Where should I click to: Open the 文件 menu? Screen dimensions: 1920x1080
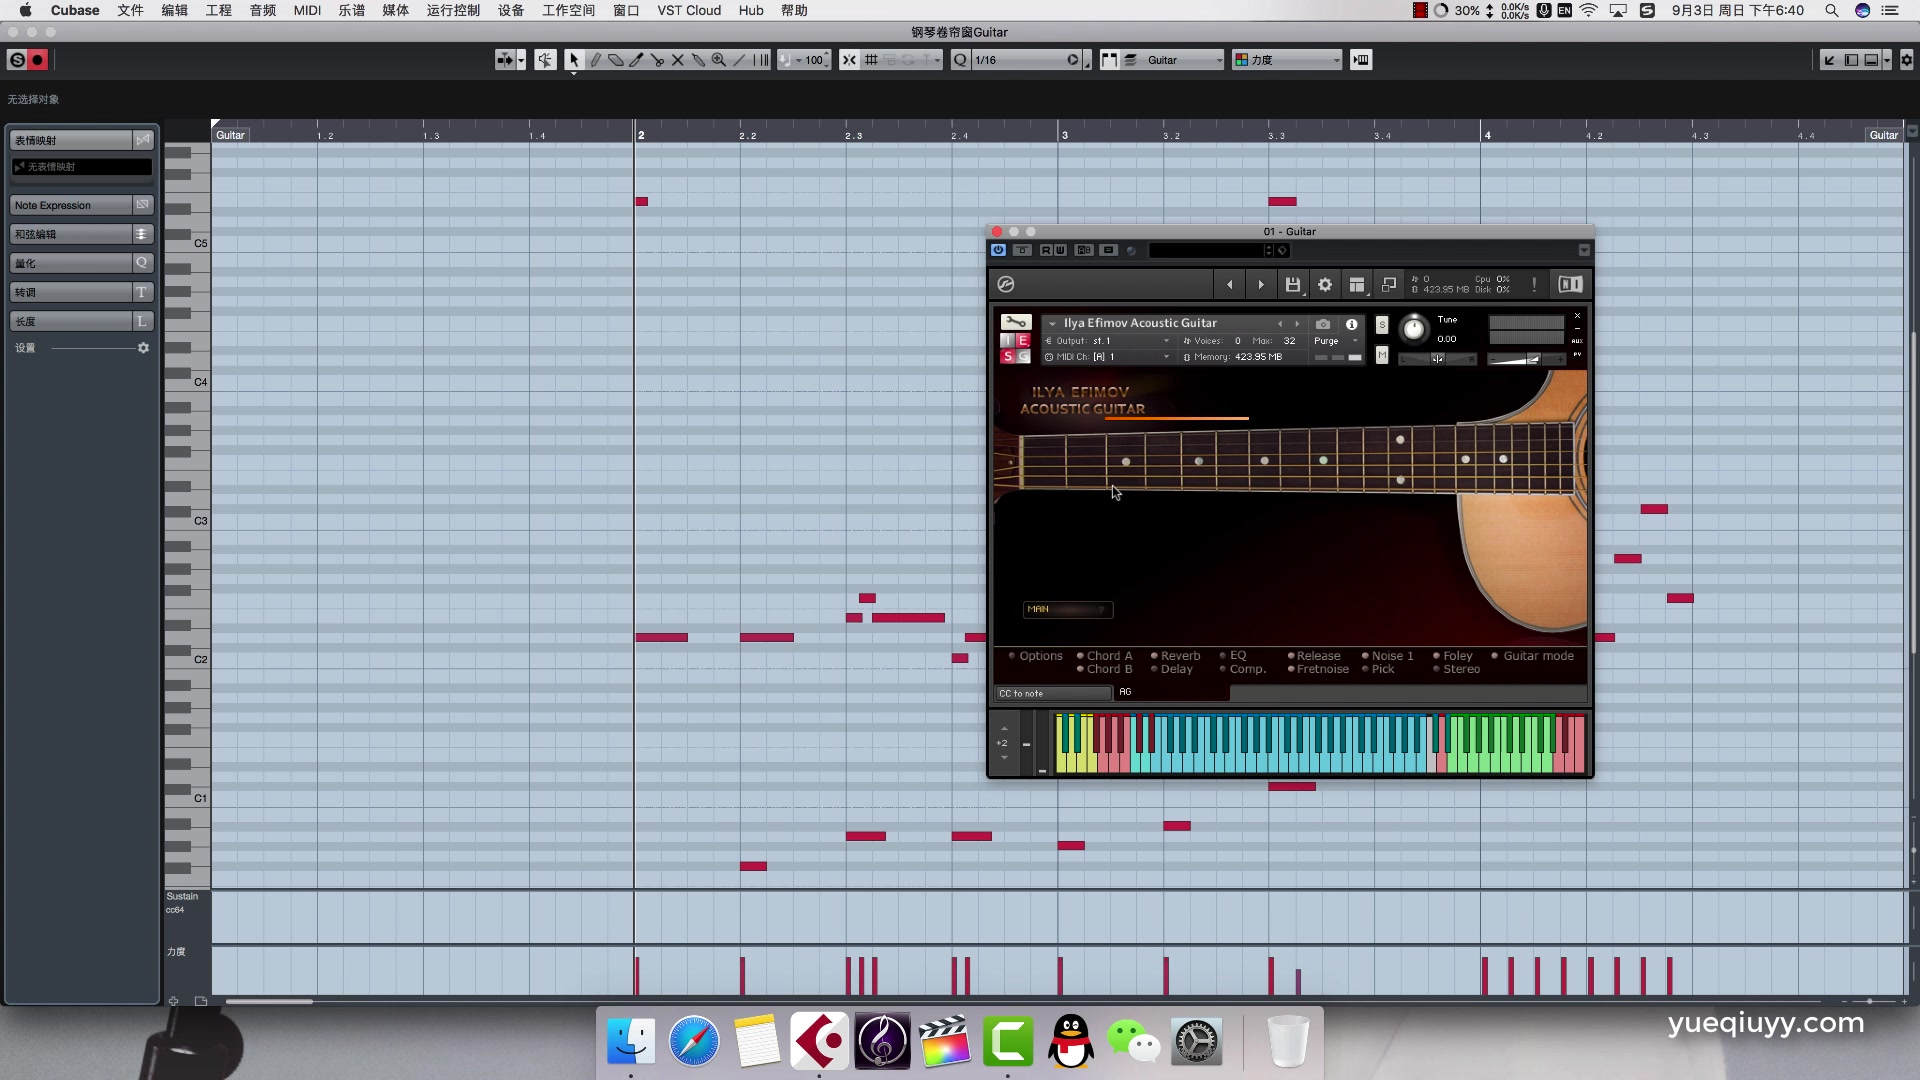[130, 10]
